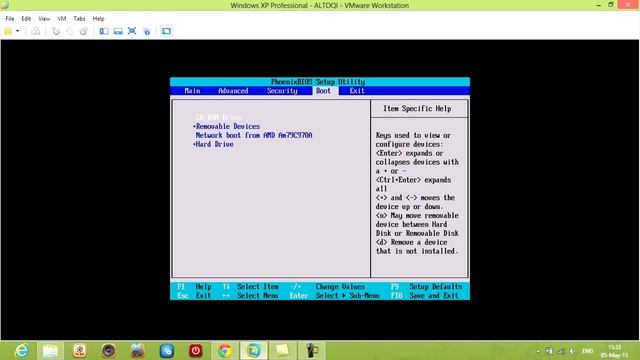Viewport: 640px width, 360px height.
Task: Toggle the thumbnail bar view icon
Action: (x=118, y=31)
